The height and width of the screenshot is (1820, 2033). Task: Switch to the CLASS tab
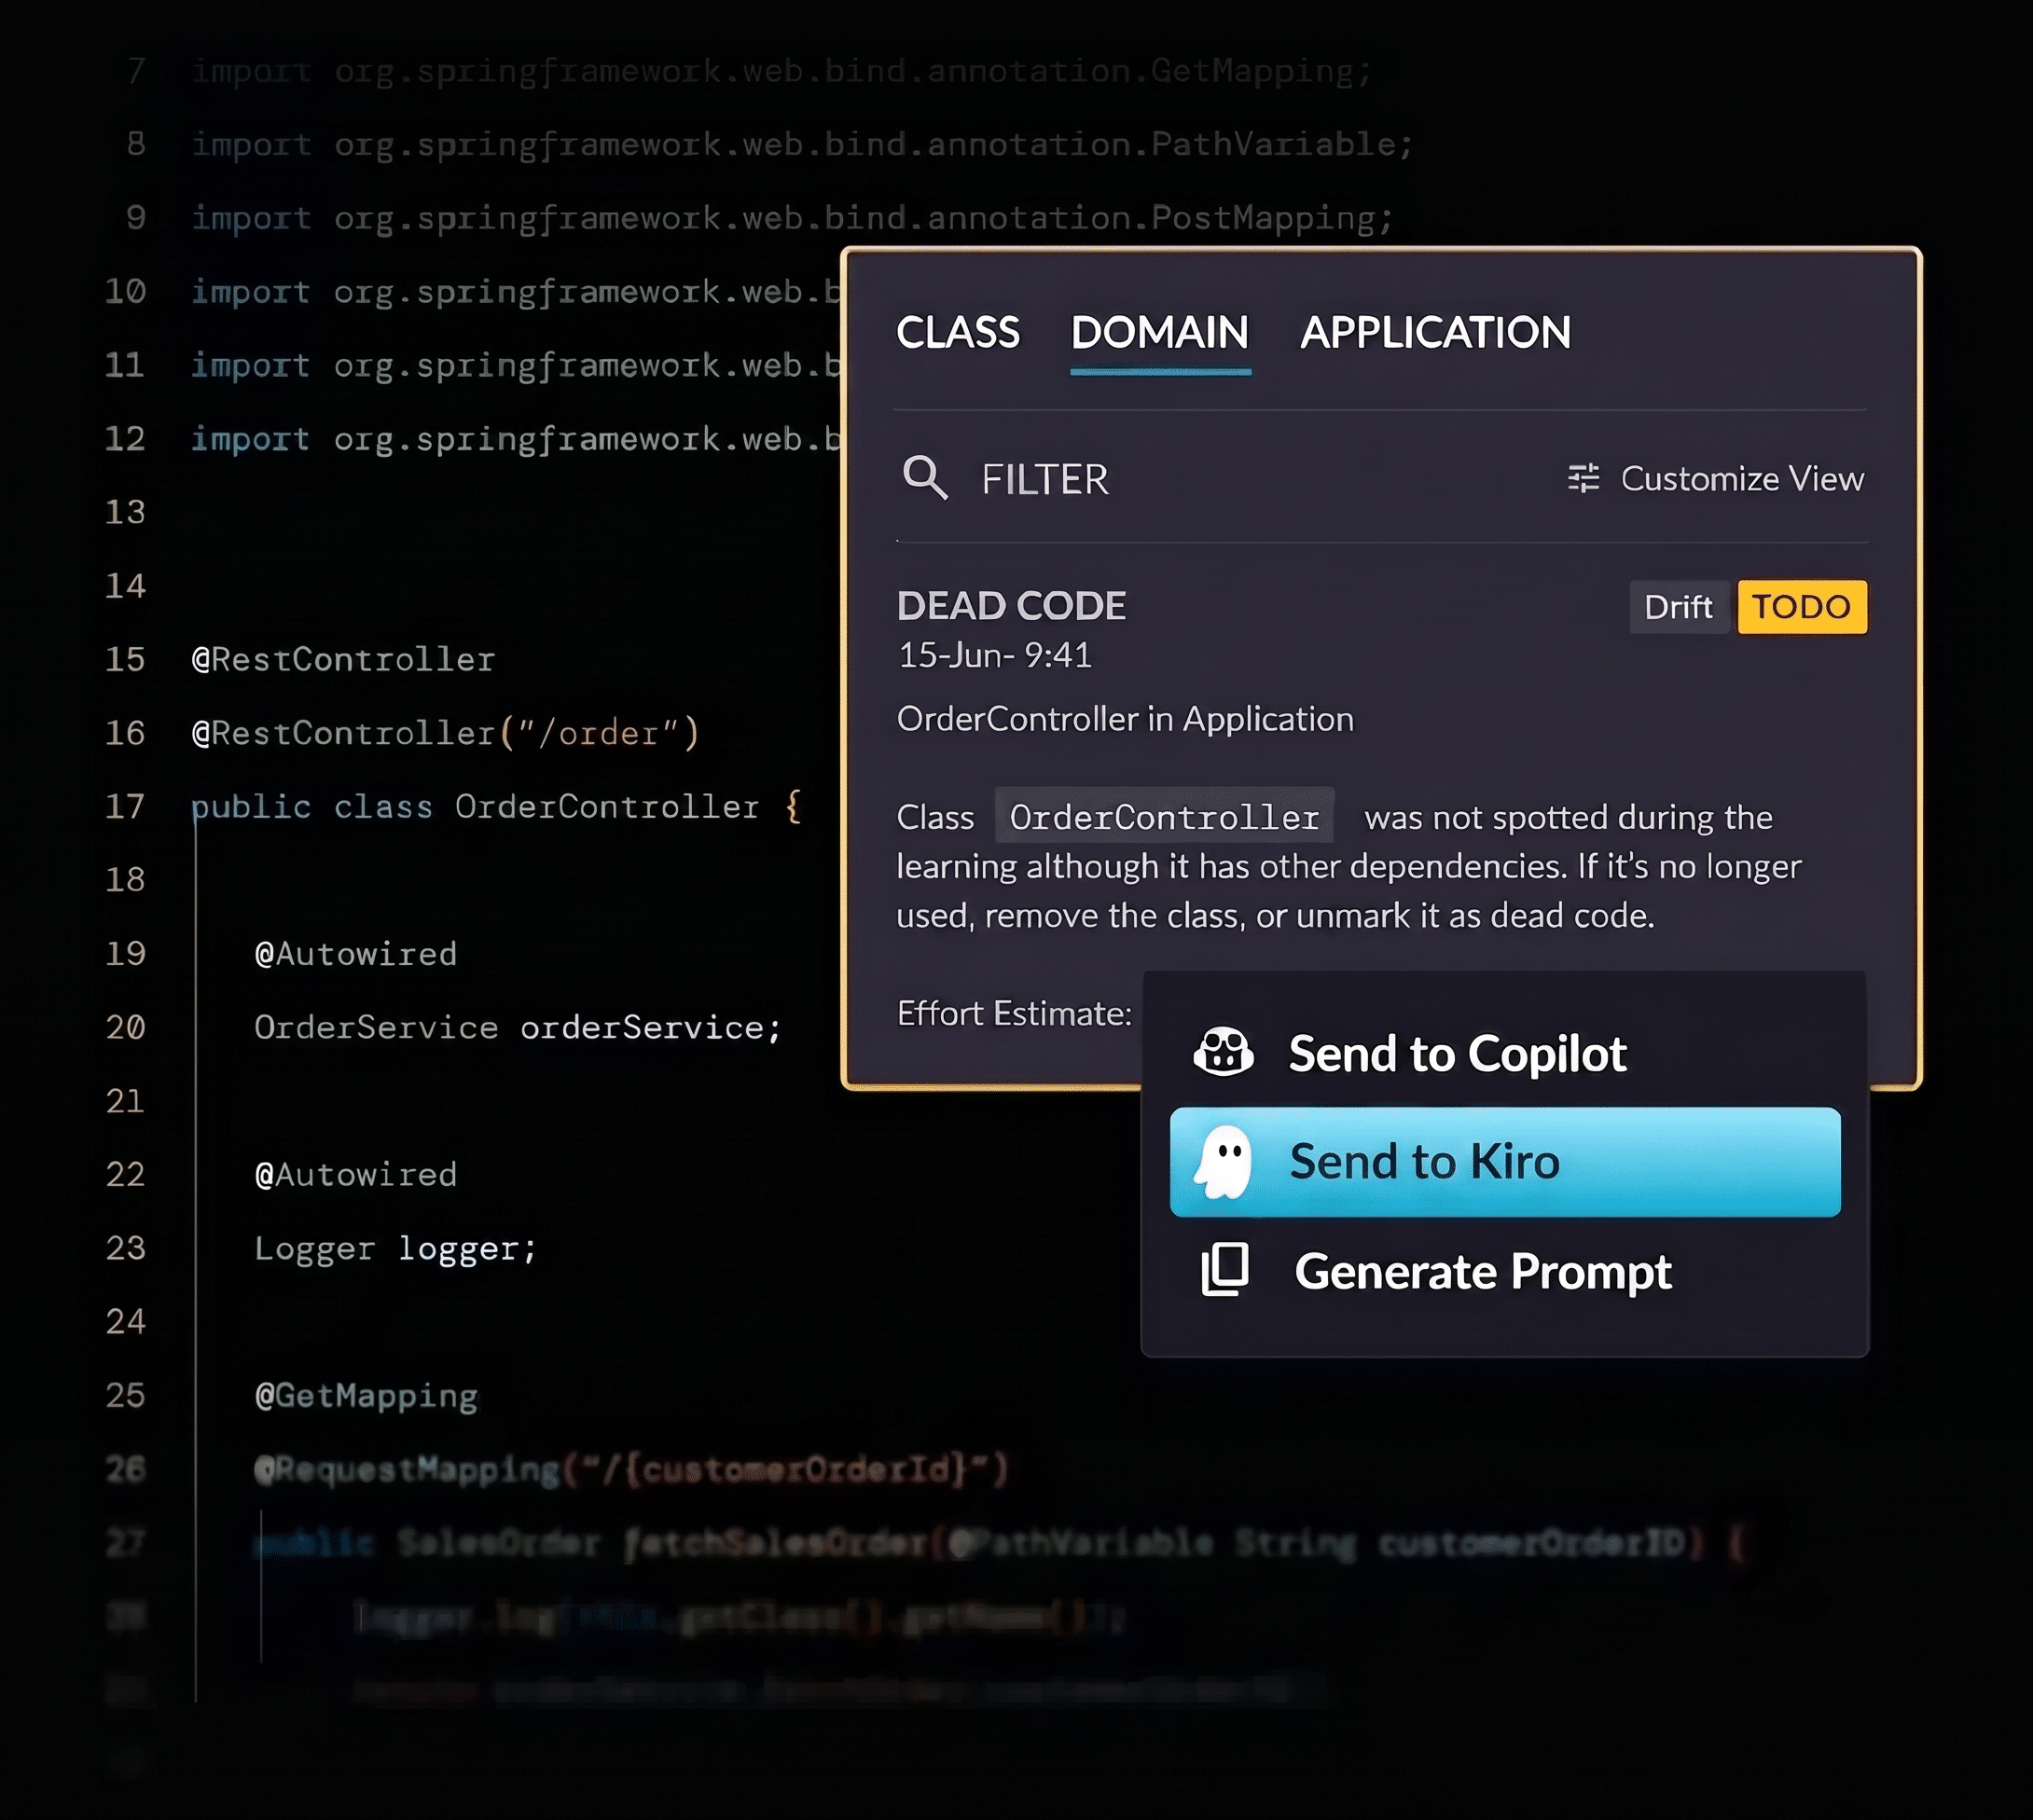pos(957,332)
